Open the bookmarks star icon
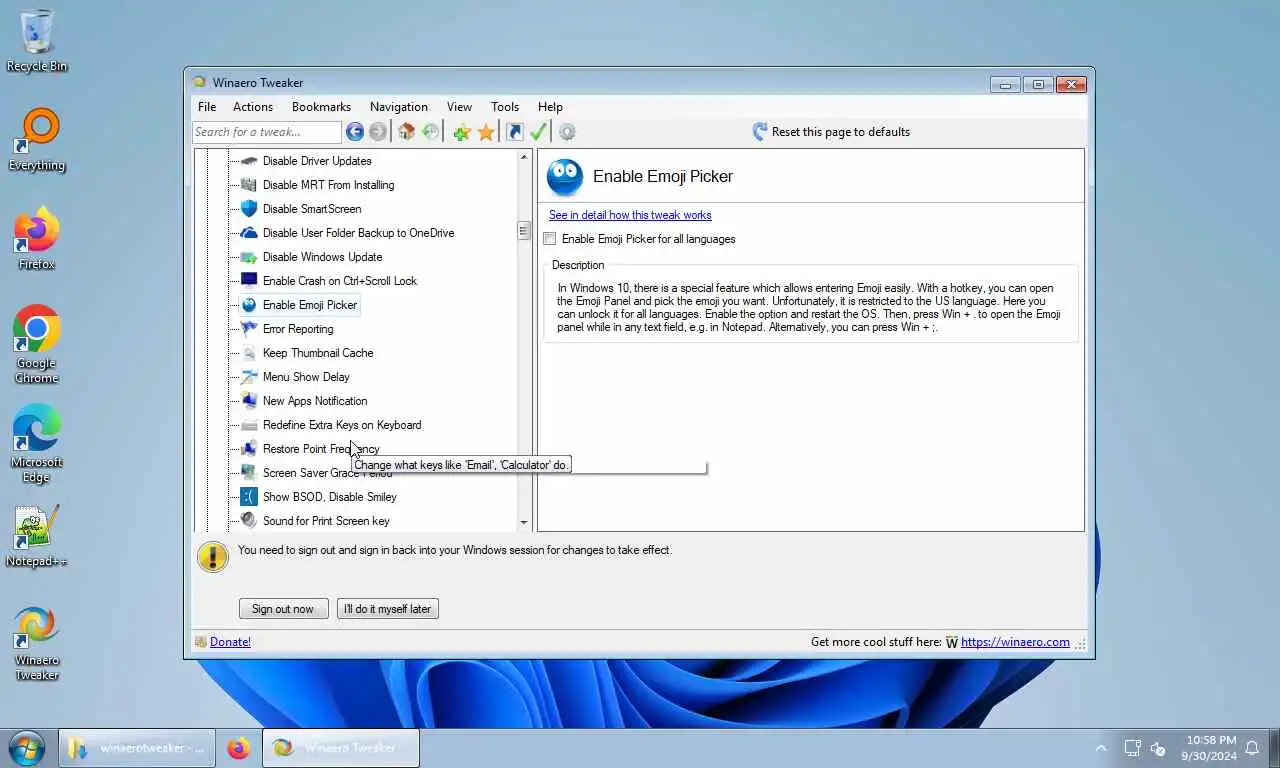Image resolution: width=1280 pixels, height=768 pixels. pyautogui.click(x=486, y=132)
